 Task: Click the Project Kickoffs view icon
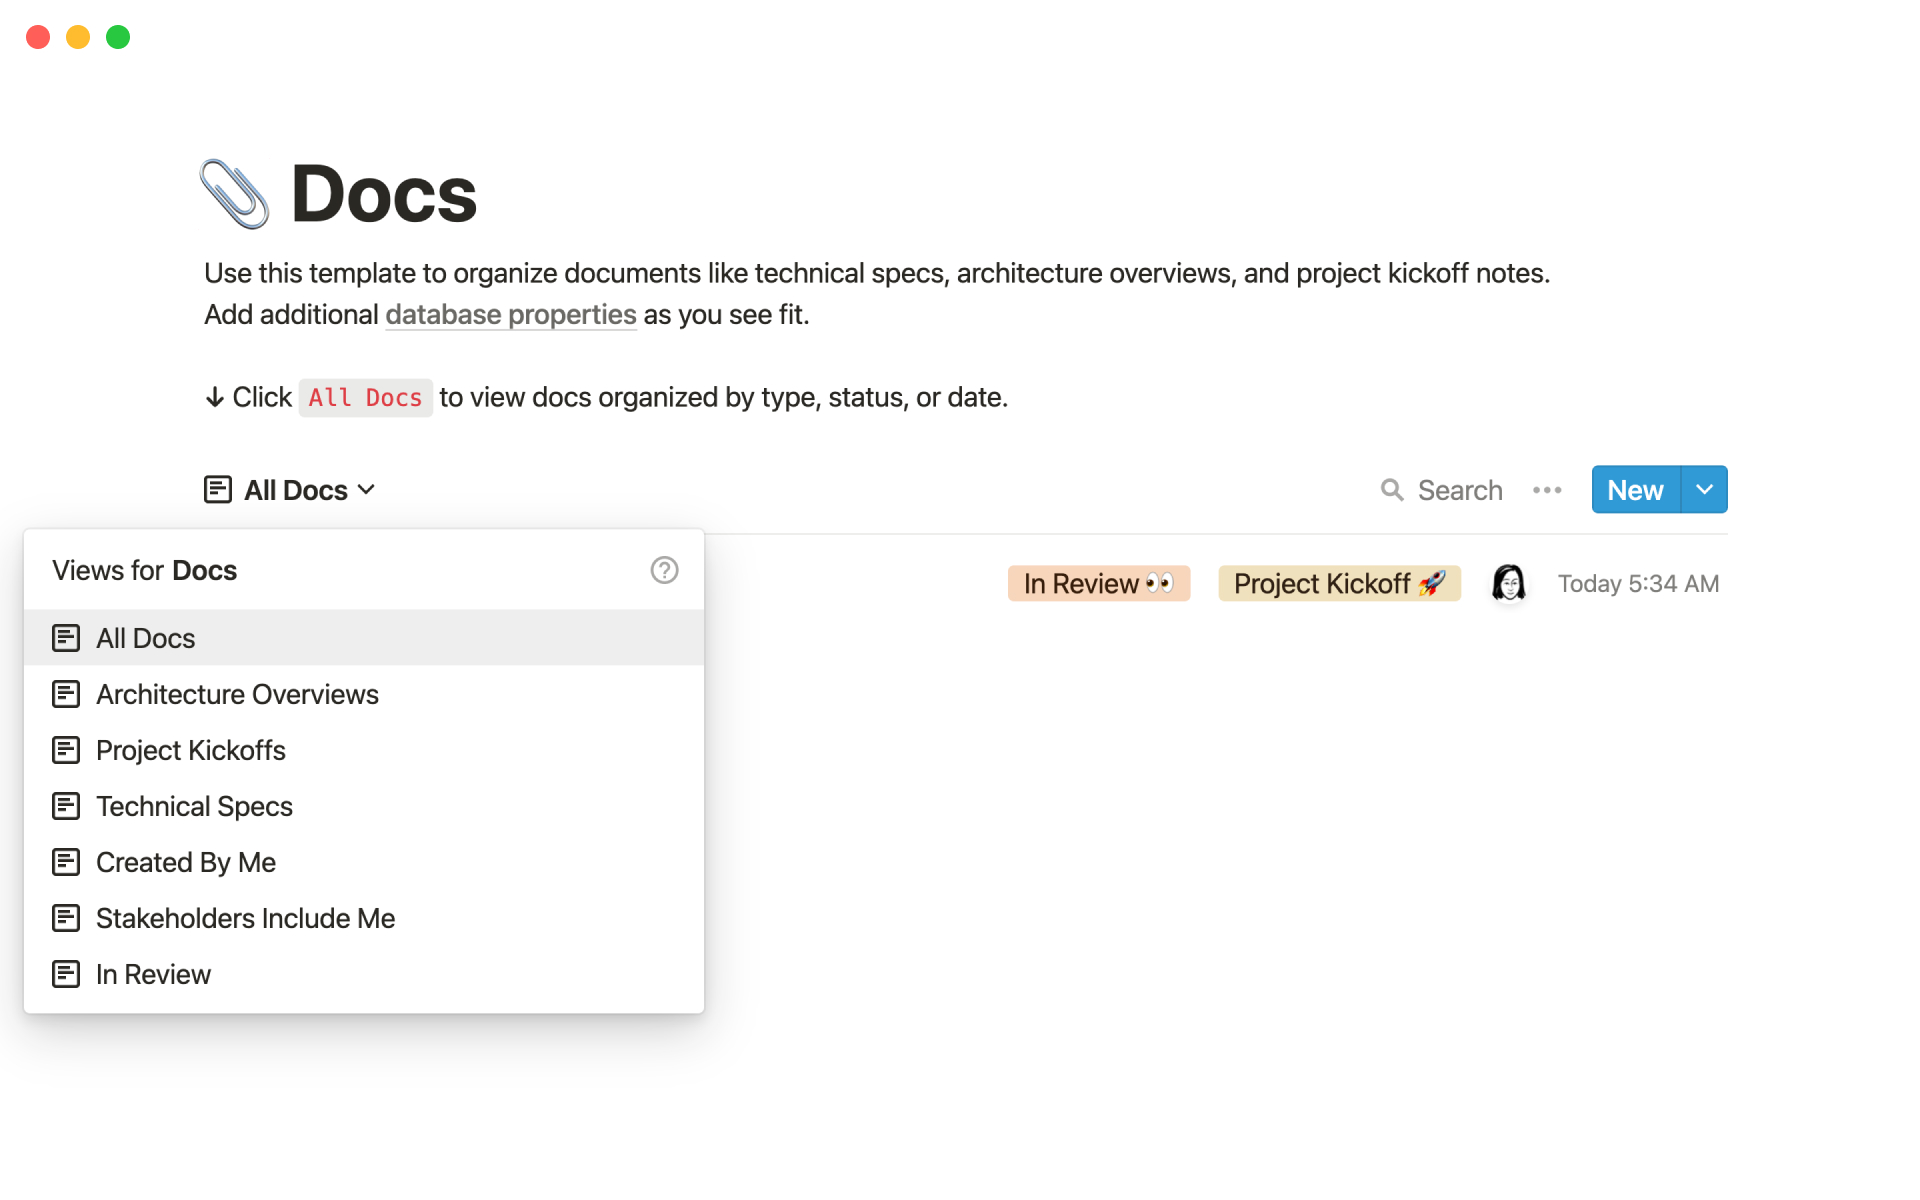67,749
